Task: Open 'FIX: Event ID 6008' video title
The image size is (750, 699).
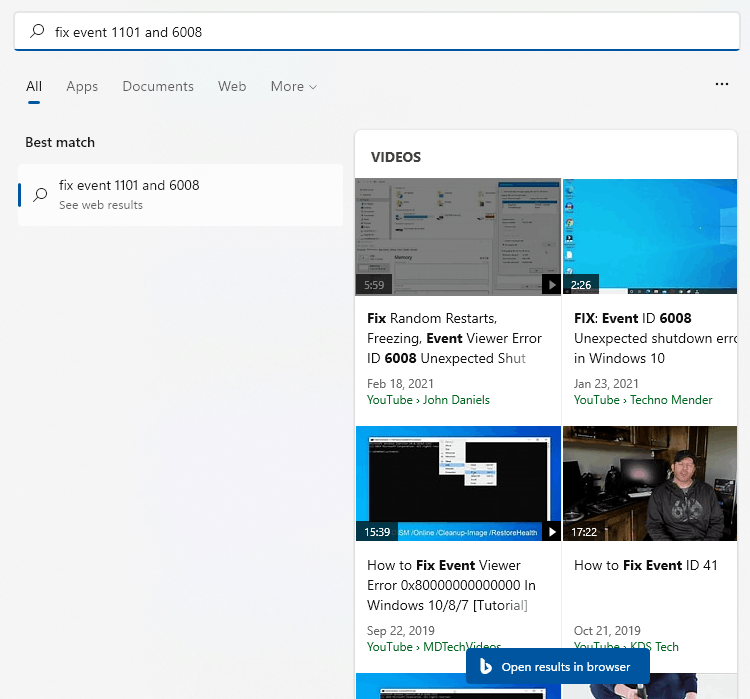Action: point(655,338)
